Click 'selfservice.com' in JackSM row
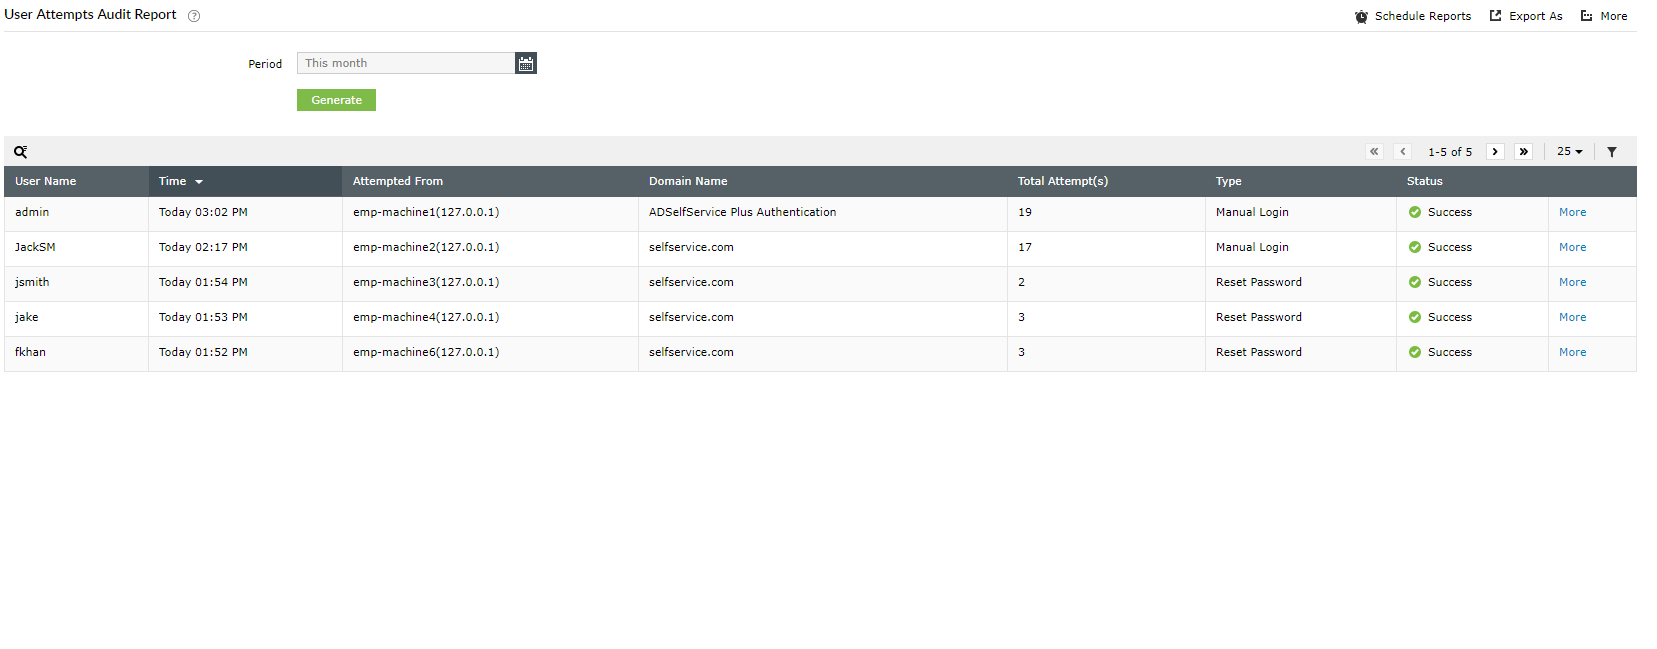Viewport: 1657px width, 649px height. click(x=691, y=247)
